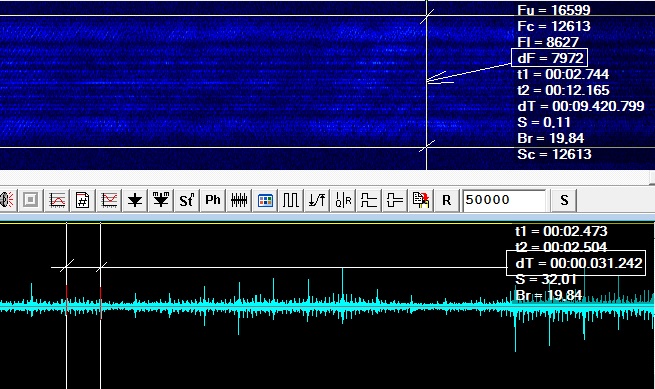This screenshot has width=655, height=389.
Task: Click the Sf toolbar button
Action: click(x=187, y=200)
